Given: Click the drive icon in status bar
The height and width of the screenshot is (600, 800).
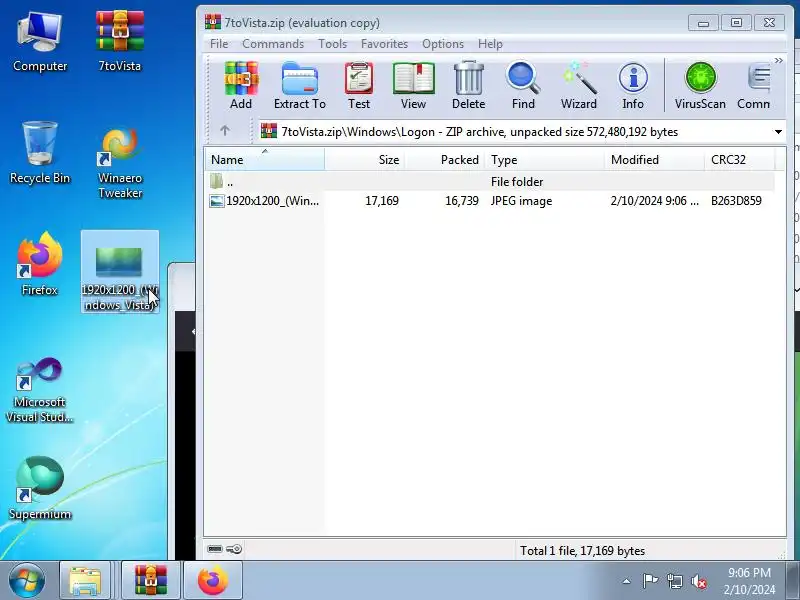Looking at the screenshot, I should pyautogui.click(x=215, y=548).
